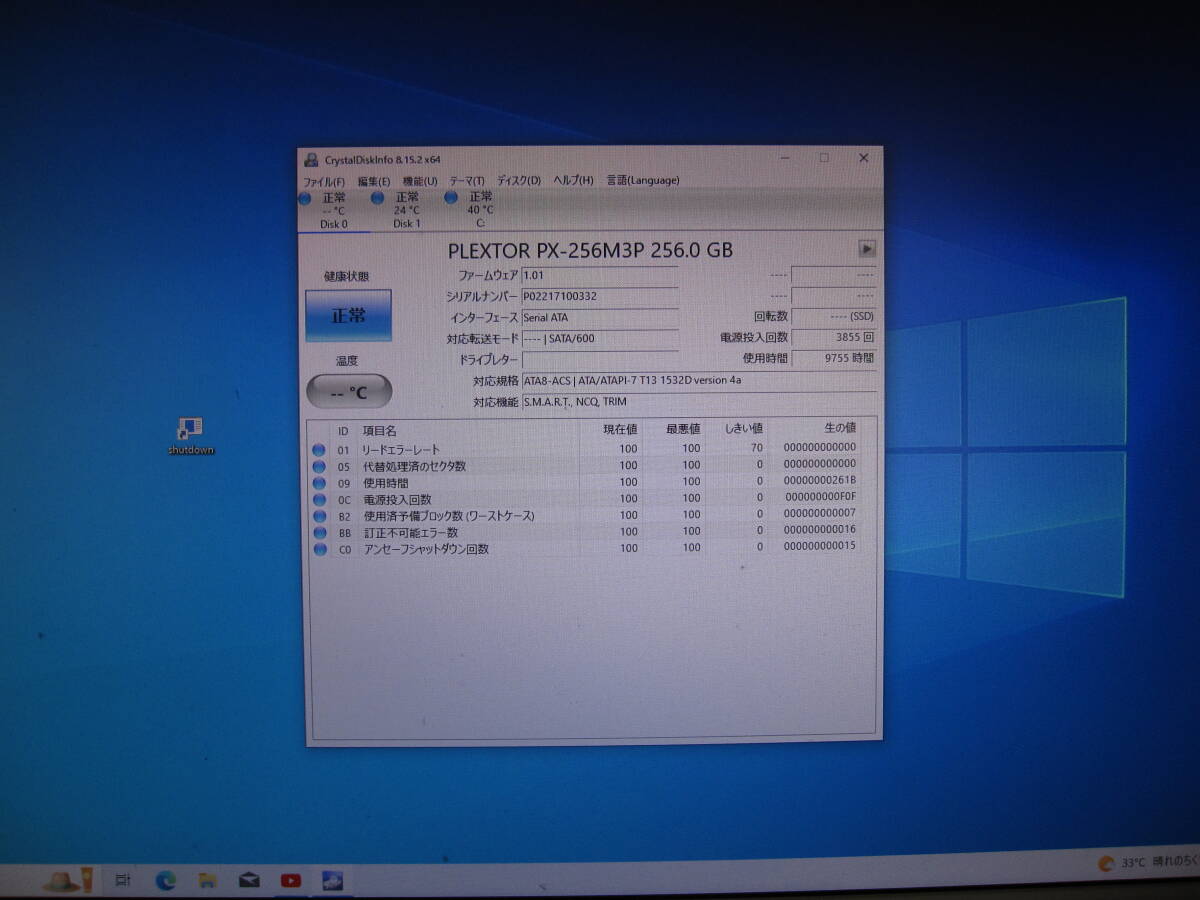The height and width of the screenshot is (900, 1200).
Task: Open Microsoft Edge from the taskbar
Action: point(165,880)
